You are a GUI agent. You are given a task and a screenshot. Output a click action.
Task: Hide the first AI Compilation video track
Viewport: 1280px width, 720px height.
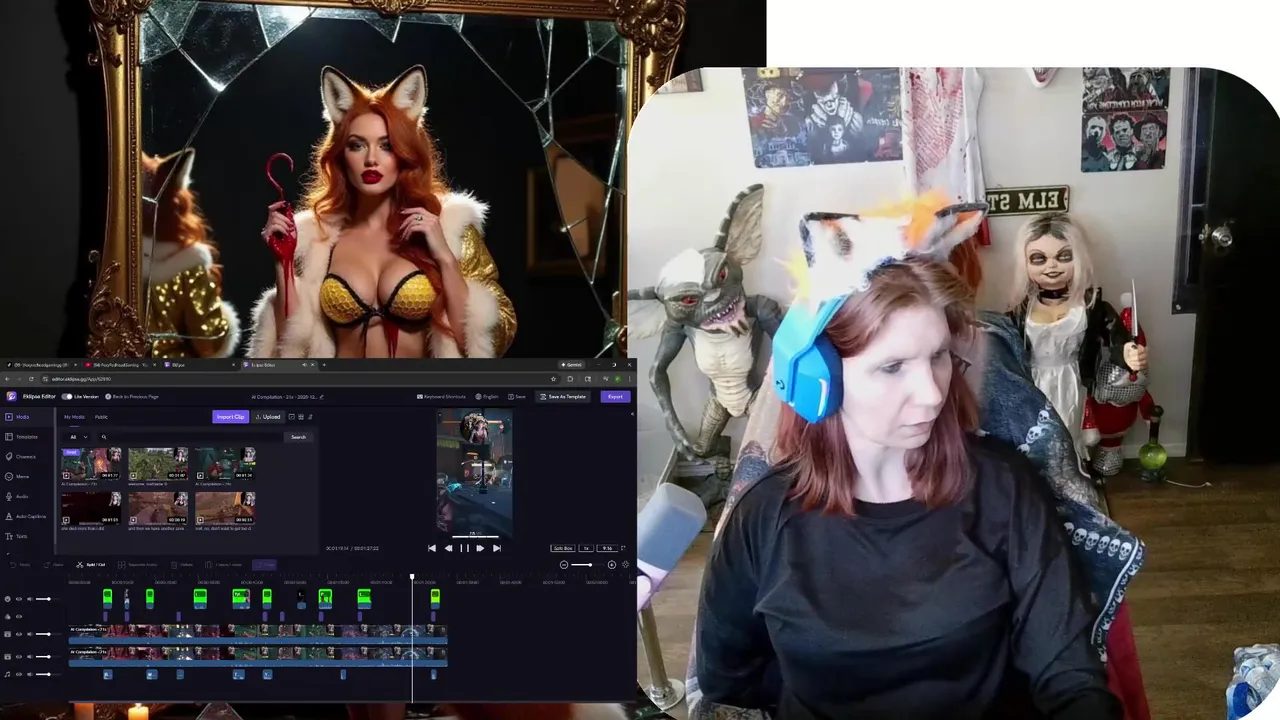click(19, 634)
